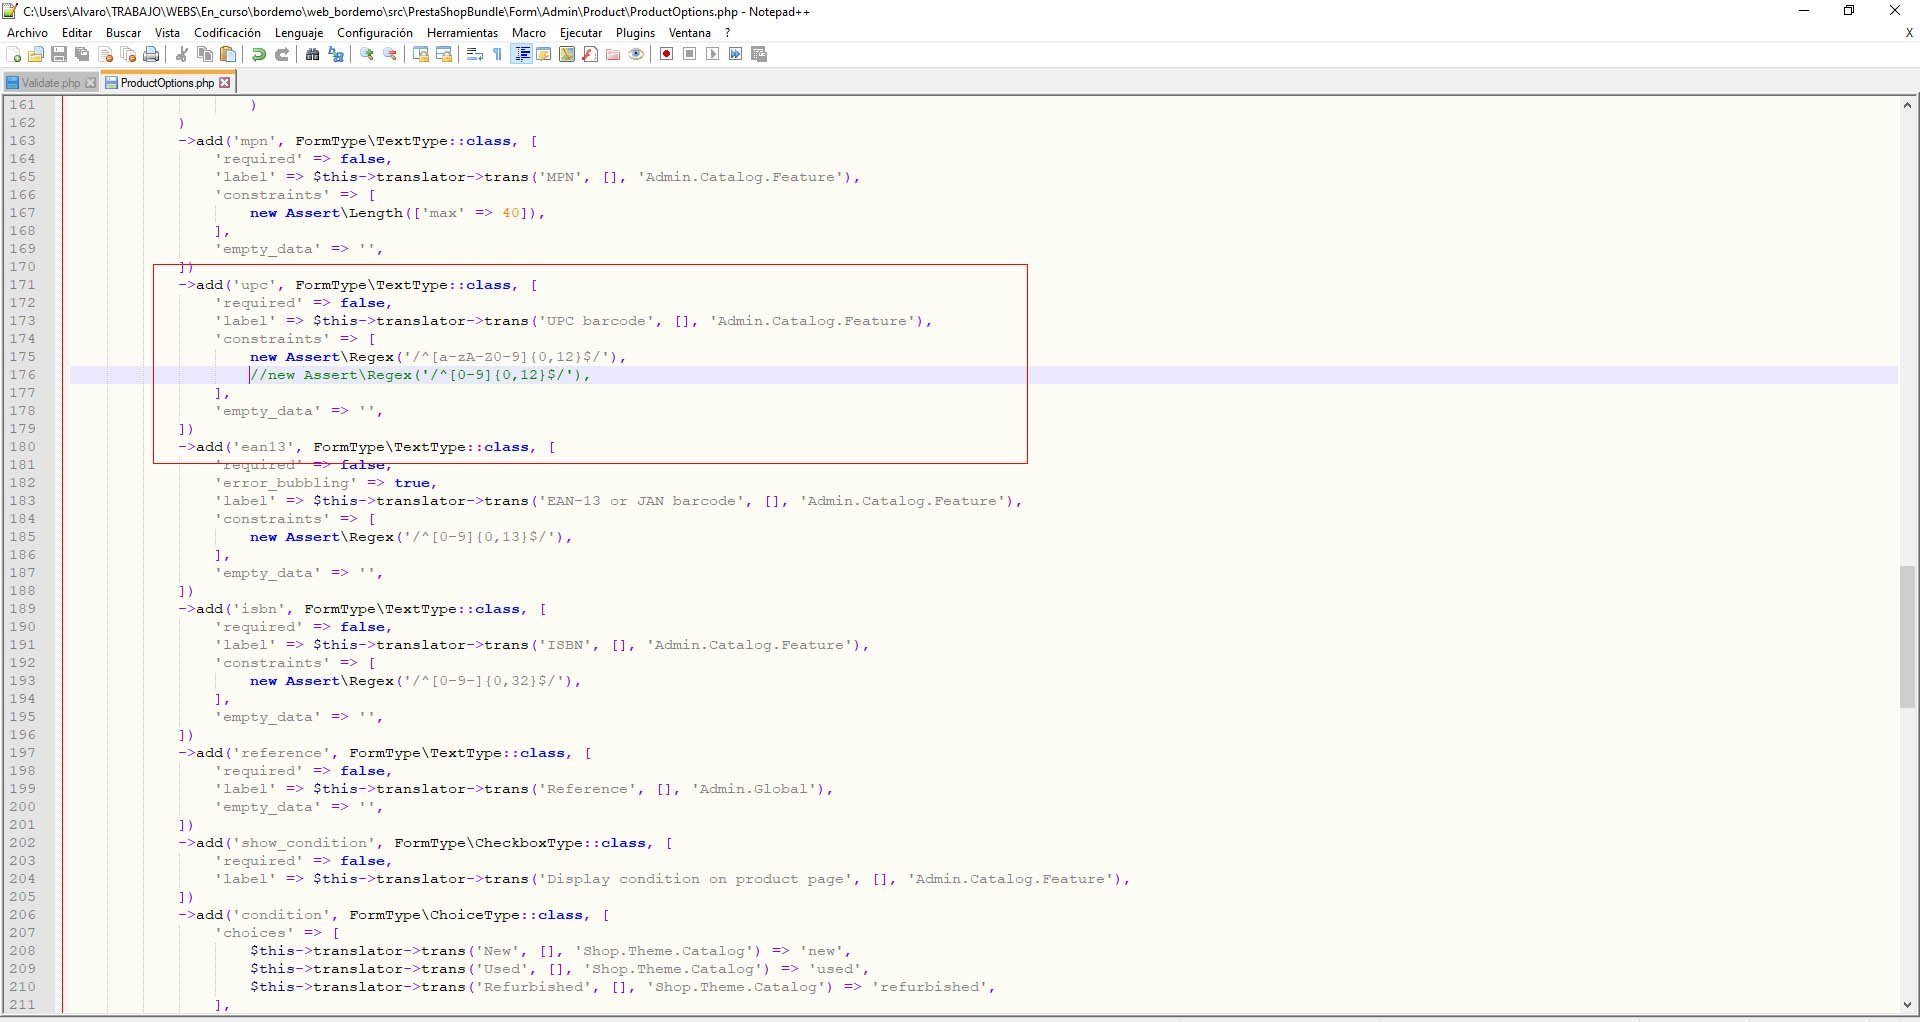Click the Print icon
This screenshot has width=1920, height=1022.
(151, 55)
